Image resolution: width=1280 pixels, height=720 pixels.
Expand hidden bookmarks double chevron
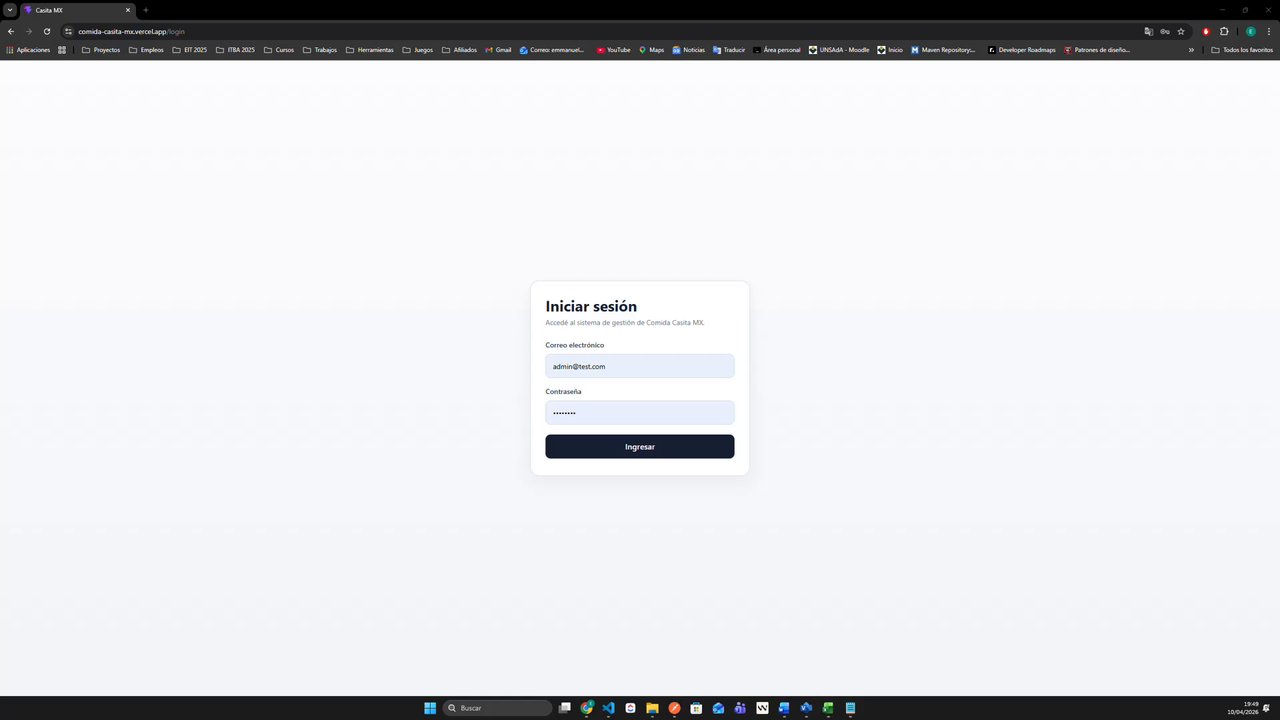tap(1191, 49)
